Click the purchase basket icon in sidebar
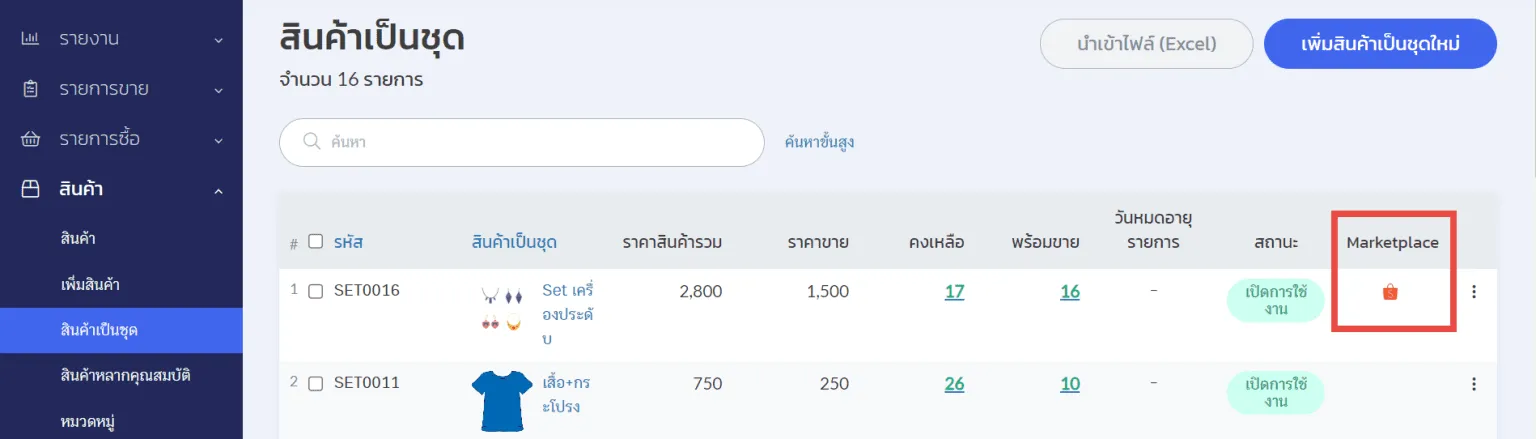The height and width of the screenshot is (439, 1536). [30, 139]
